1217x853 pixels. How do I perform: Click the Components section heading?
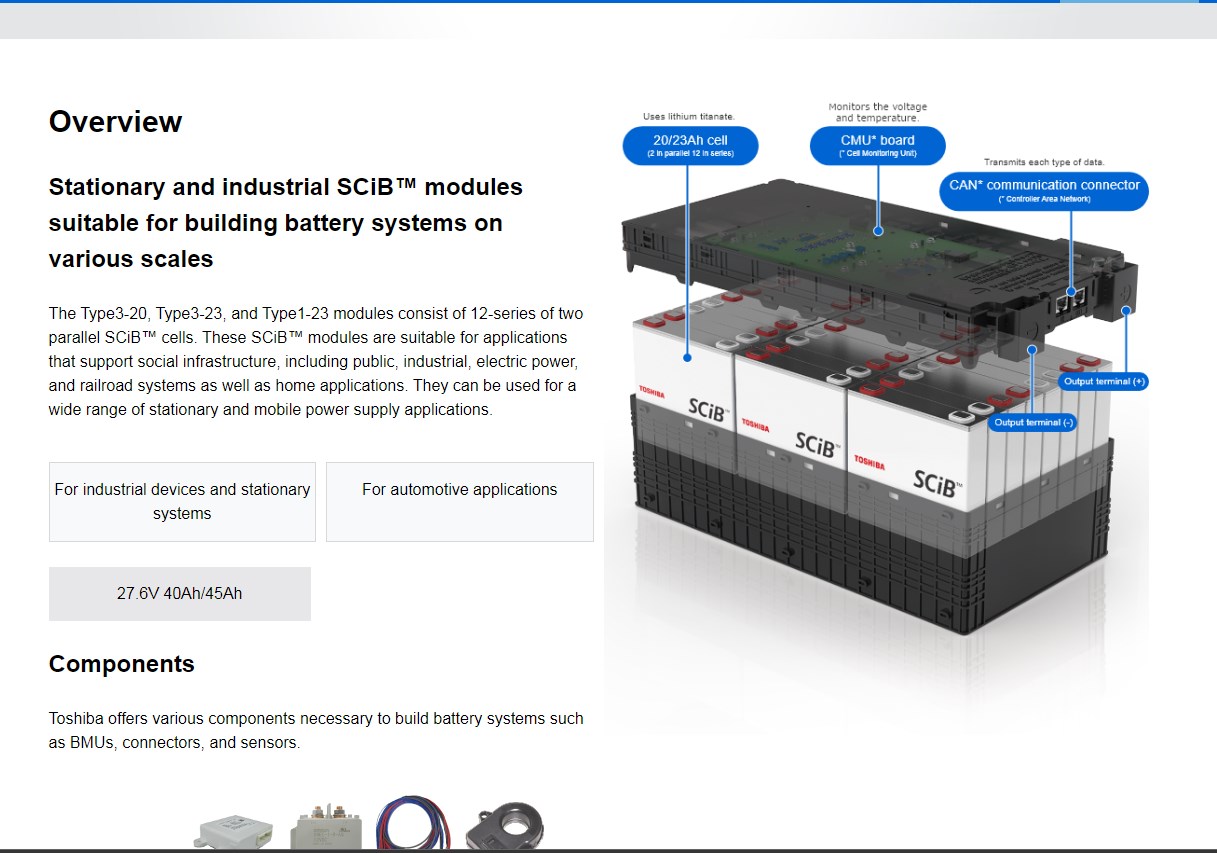click(121, 664)
